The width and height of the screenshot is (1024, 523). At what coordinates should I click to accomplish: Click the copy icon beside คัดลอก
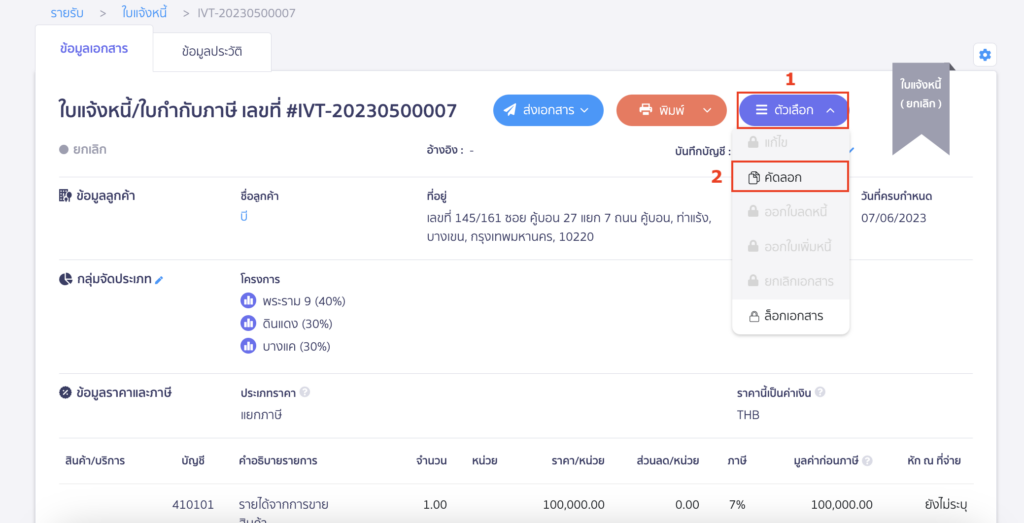(754, 177)
